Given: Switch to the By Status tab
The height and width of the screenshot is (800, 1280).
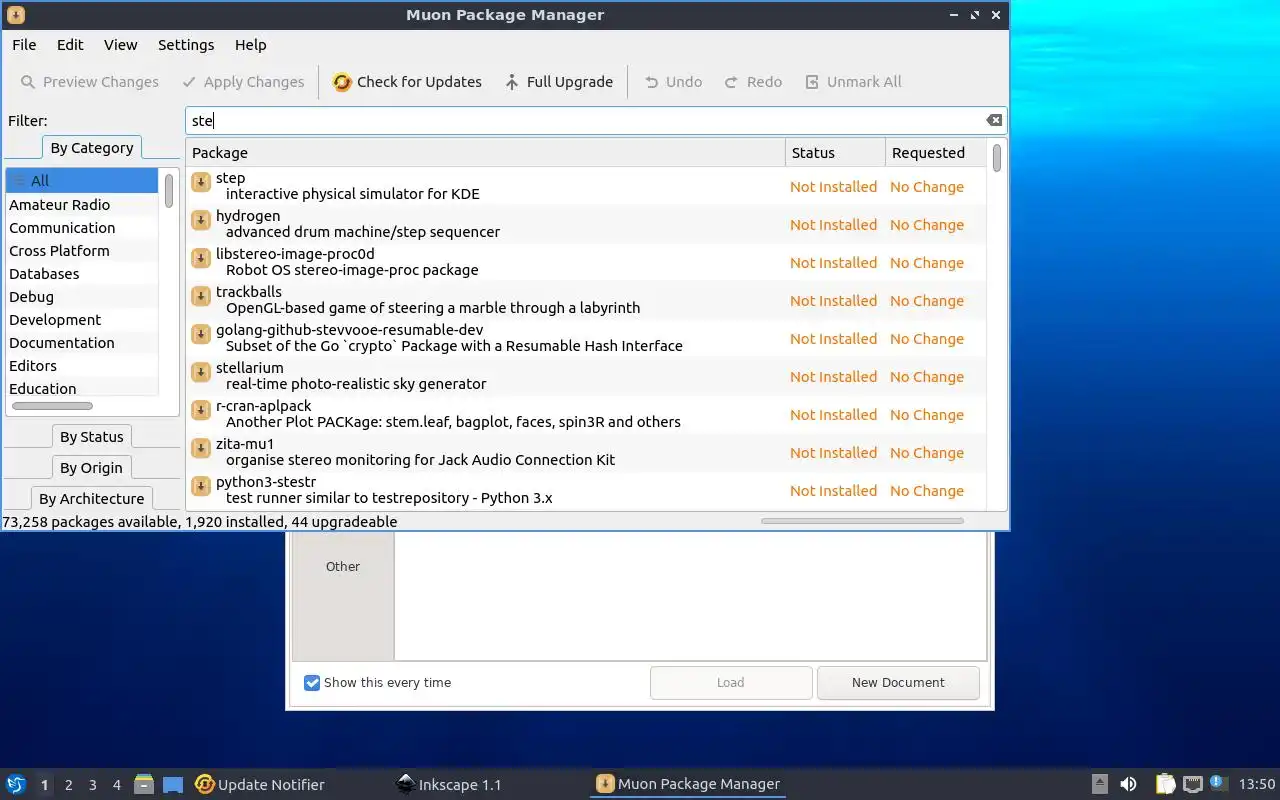Looking at the screenshot, I should pyautogui.click(x=92, y=437).
